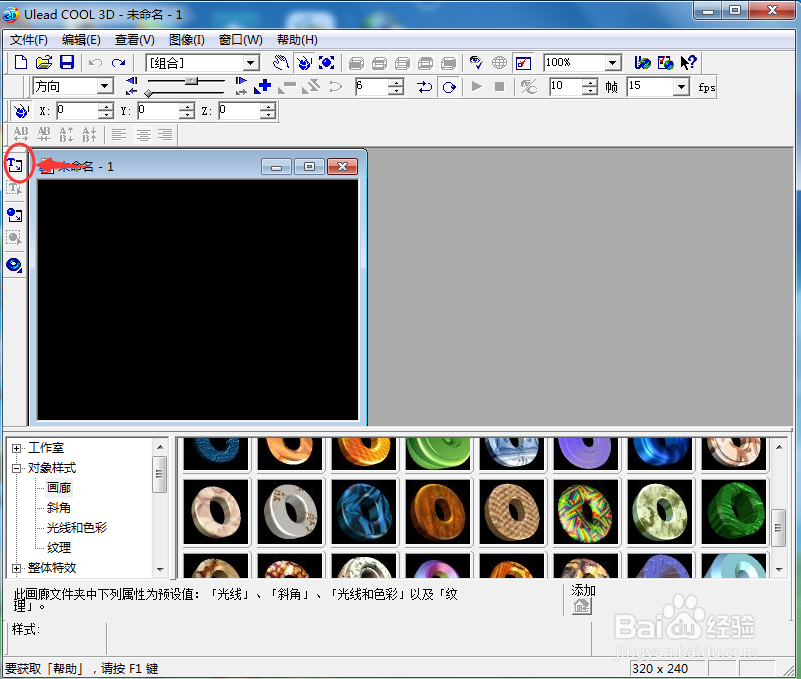Click the 320 x 240 status bar size
801x679 pixels.
[660, 668]
